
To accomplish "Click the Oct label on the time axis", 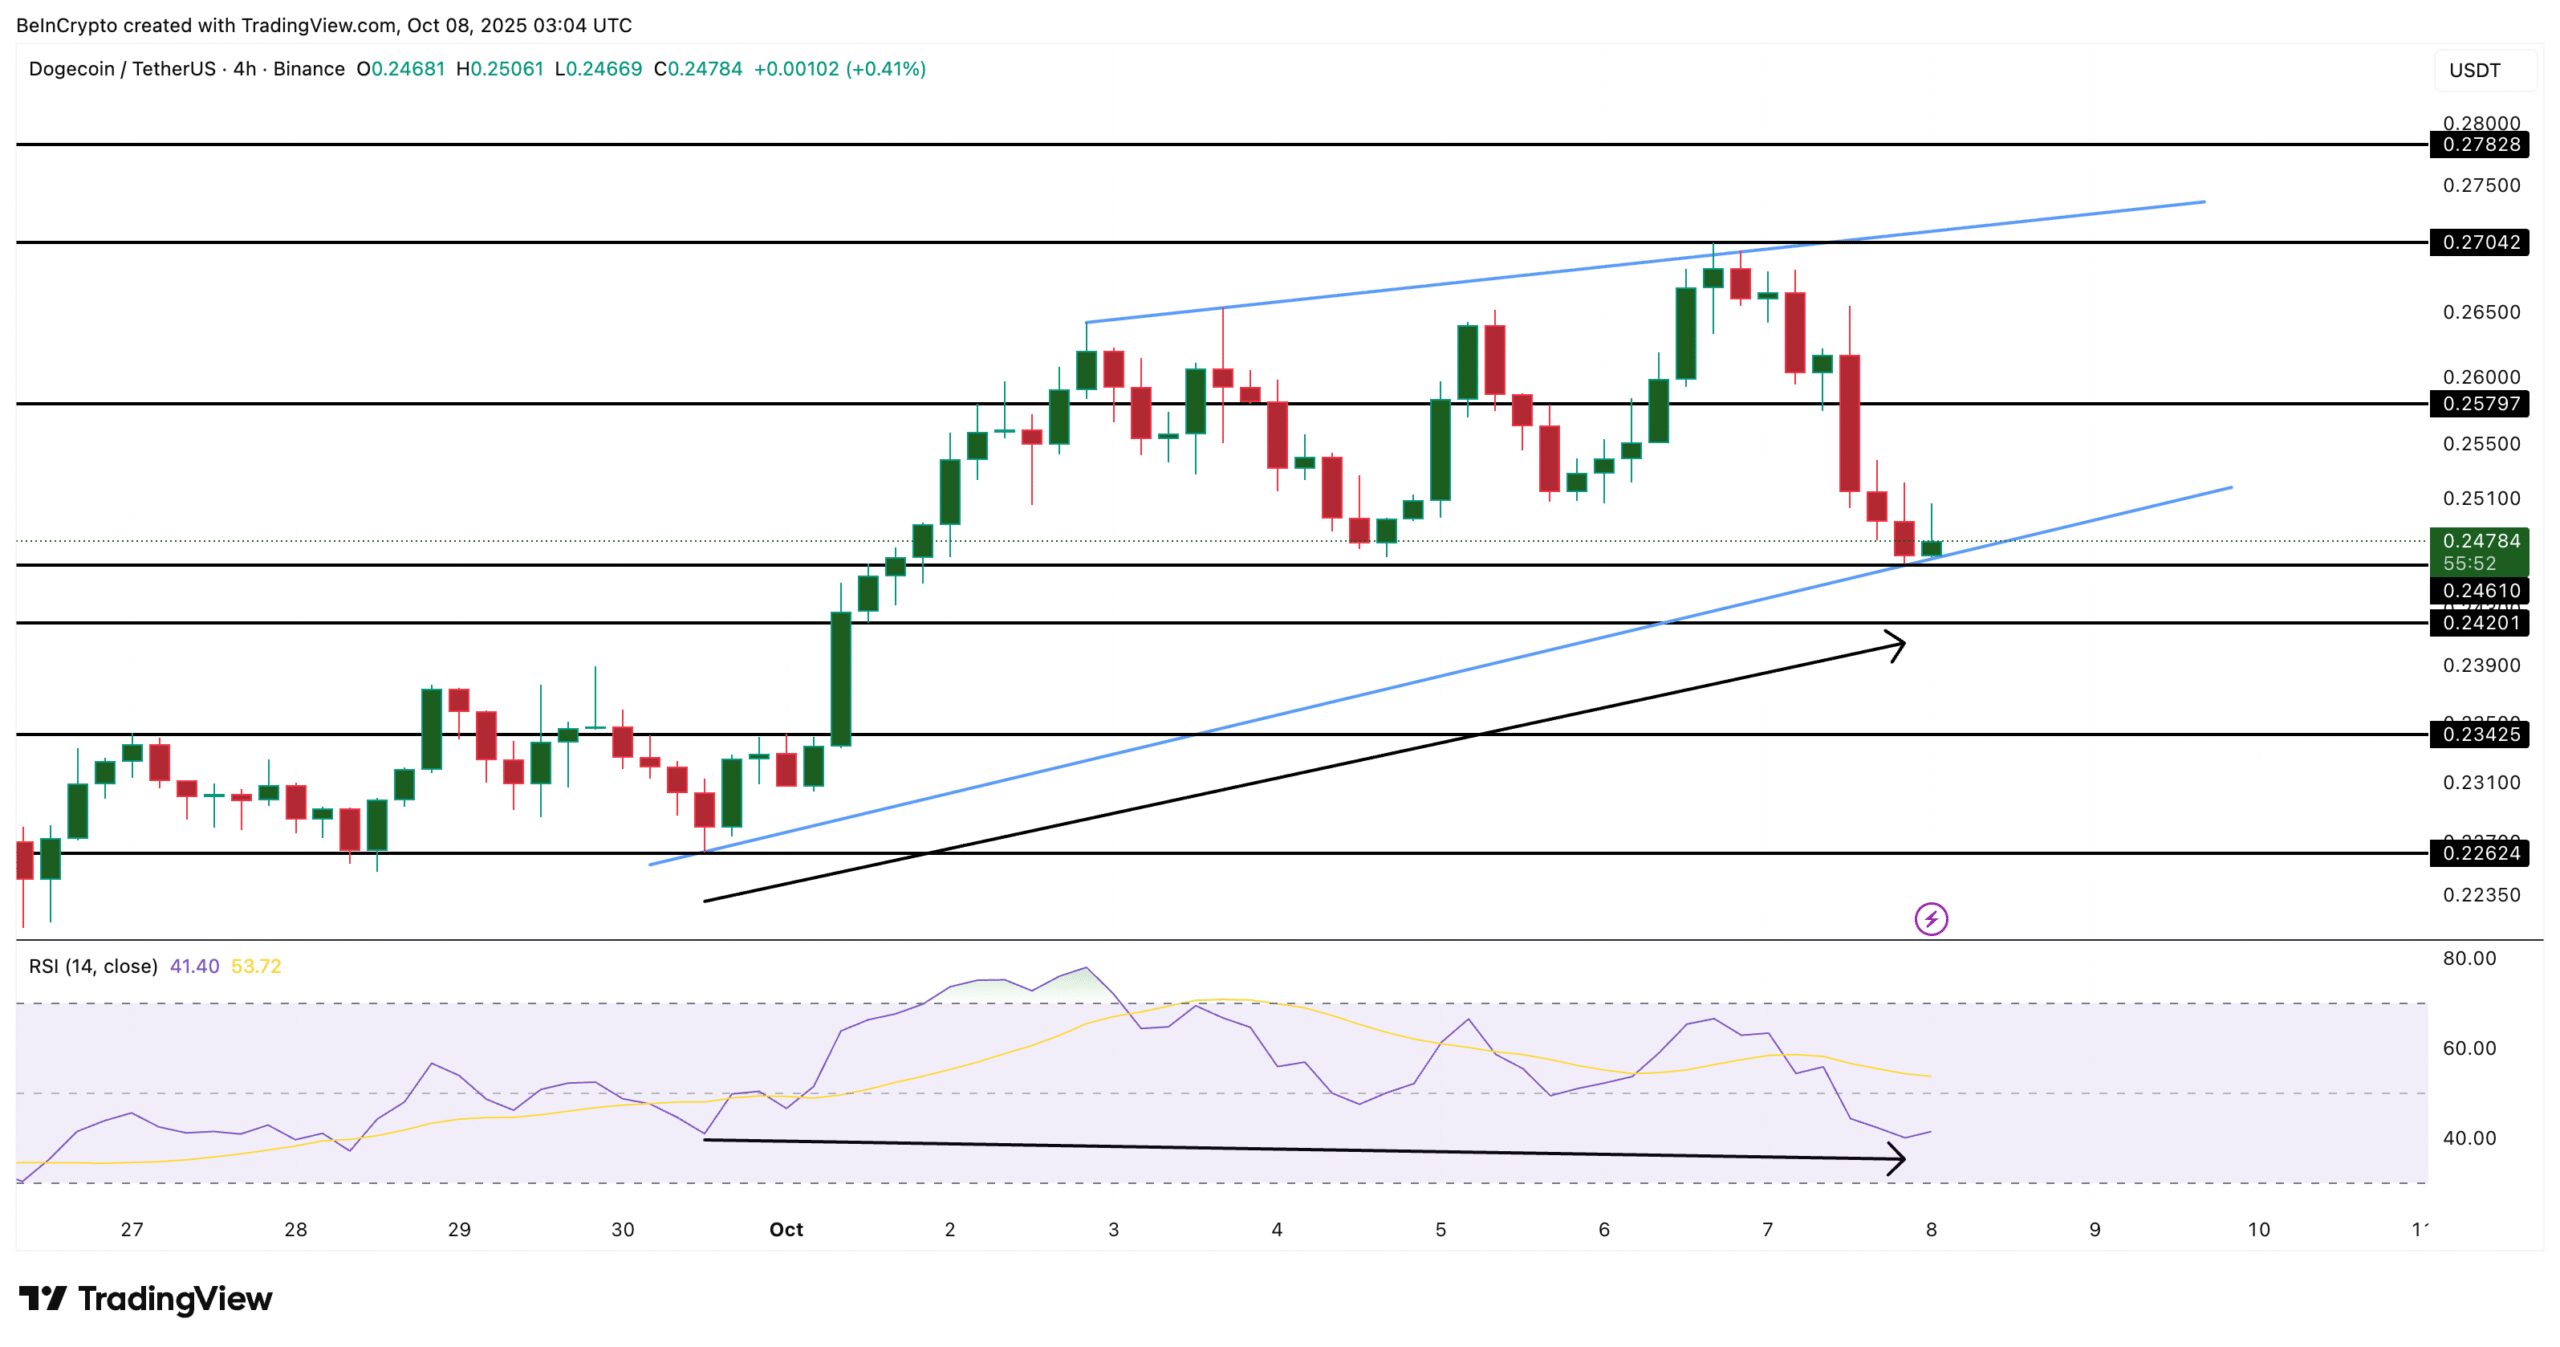I will [786, 1229].
